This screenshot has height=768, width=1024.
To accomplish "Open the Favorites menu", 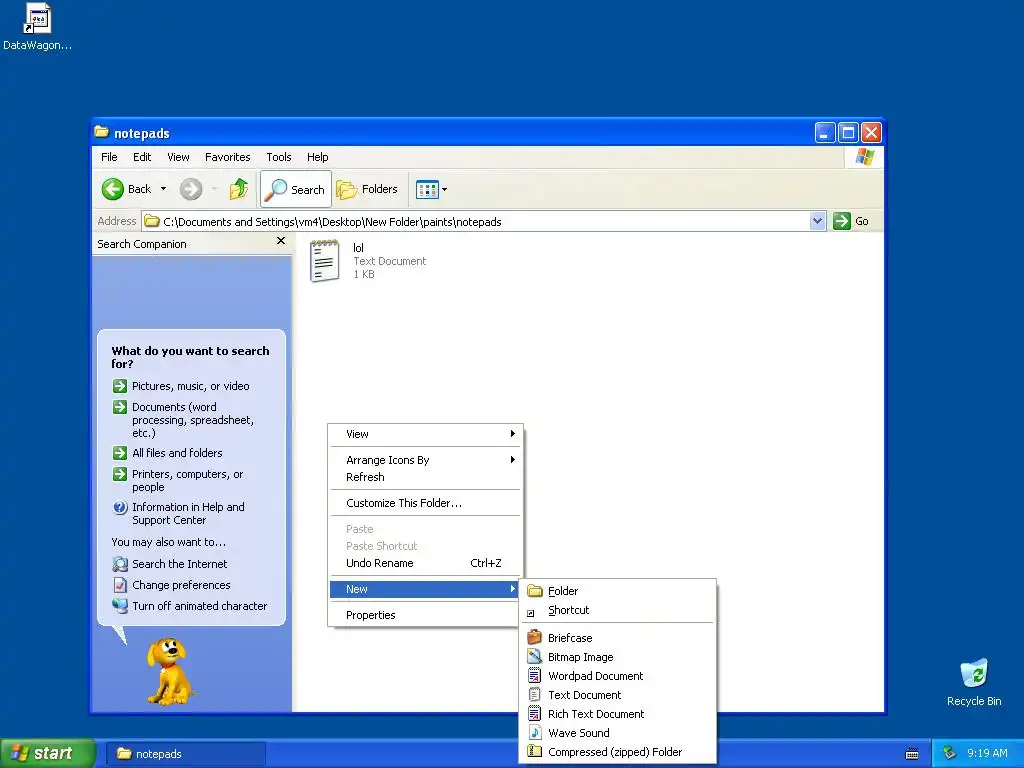I will tap(227, 157).
